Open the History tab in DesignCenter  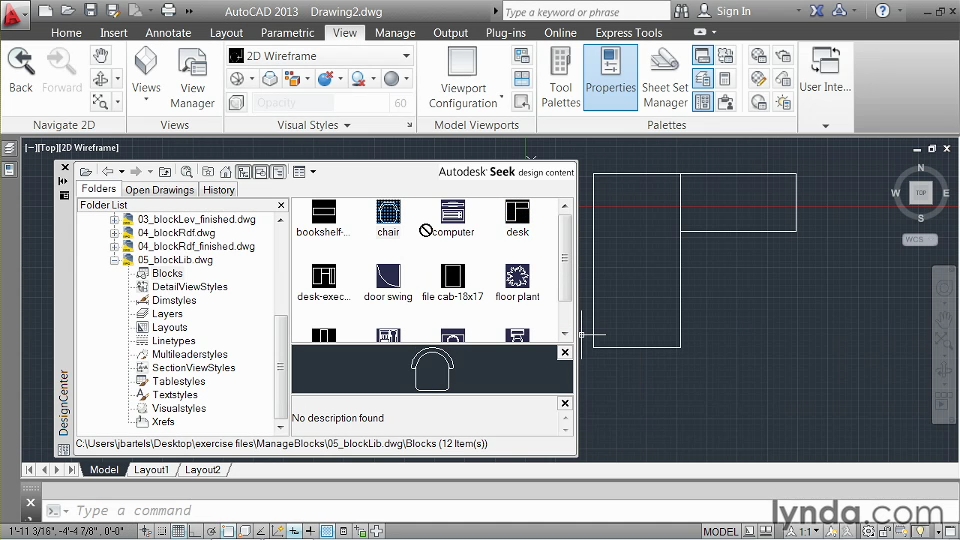(219, 190)
